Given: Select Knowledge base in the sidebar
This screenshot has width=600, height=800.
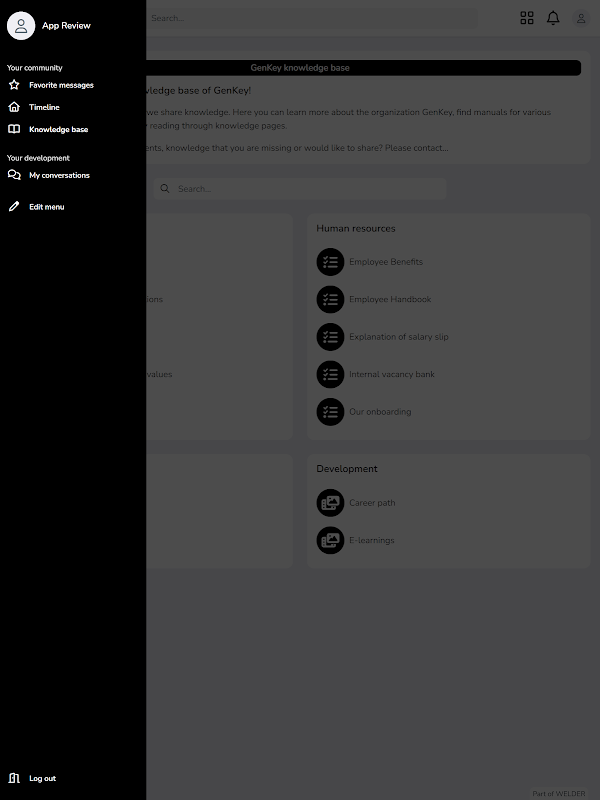Looking at the screenshot, I should coord(59,130).
